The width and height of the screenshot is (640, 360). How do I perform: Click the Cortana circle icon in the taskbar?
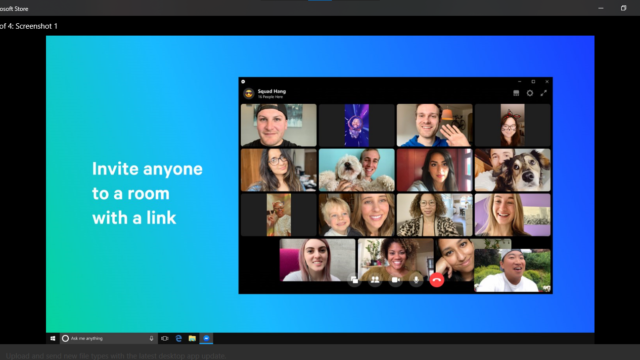(65, 338)
